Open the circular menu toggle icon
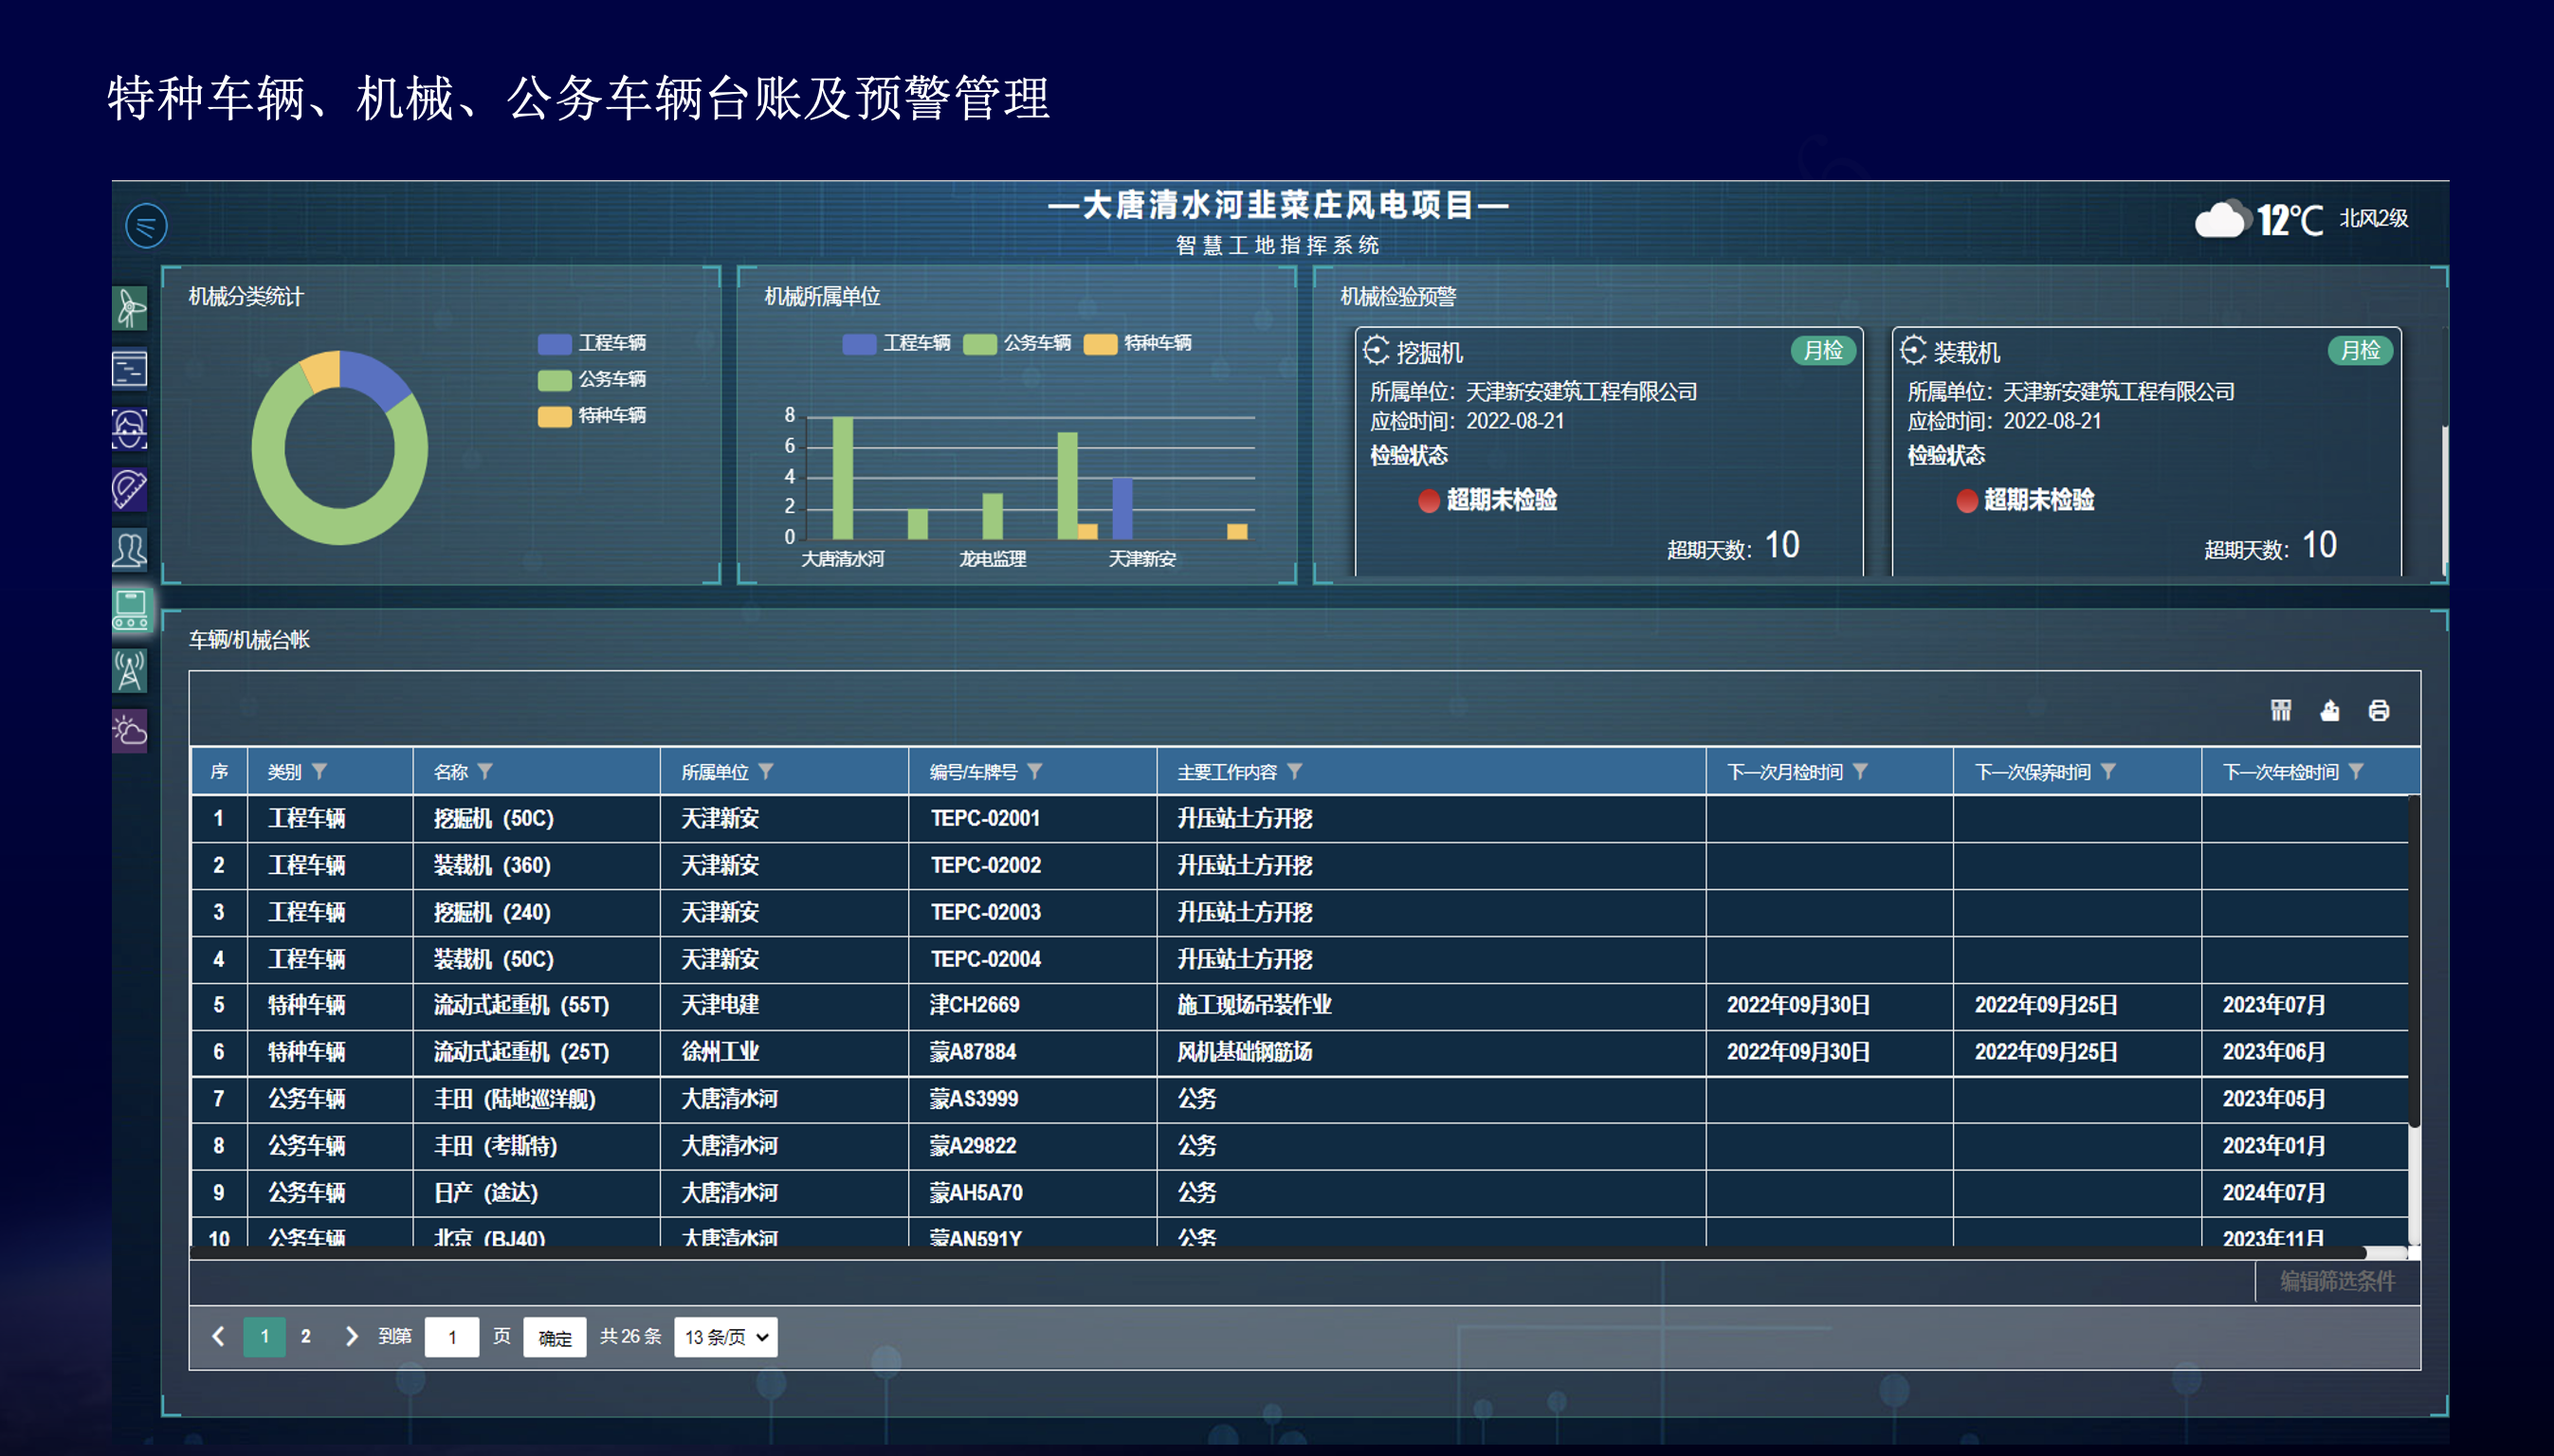This screenshot has height=1456, width=2554. click(146, 225)
